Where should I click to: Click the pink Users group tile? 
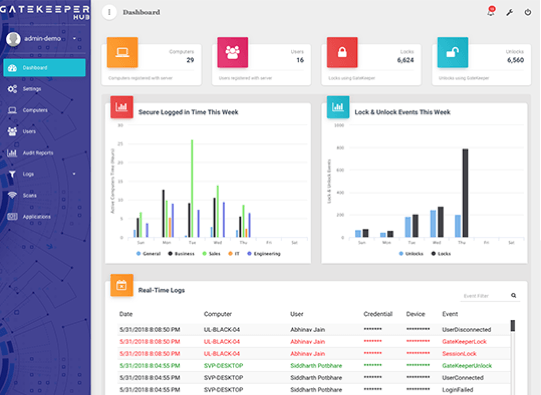(233, 52)
